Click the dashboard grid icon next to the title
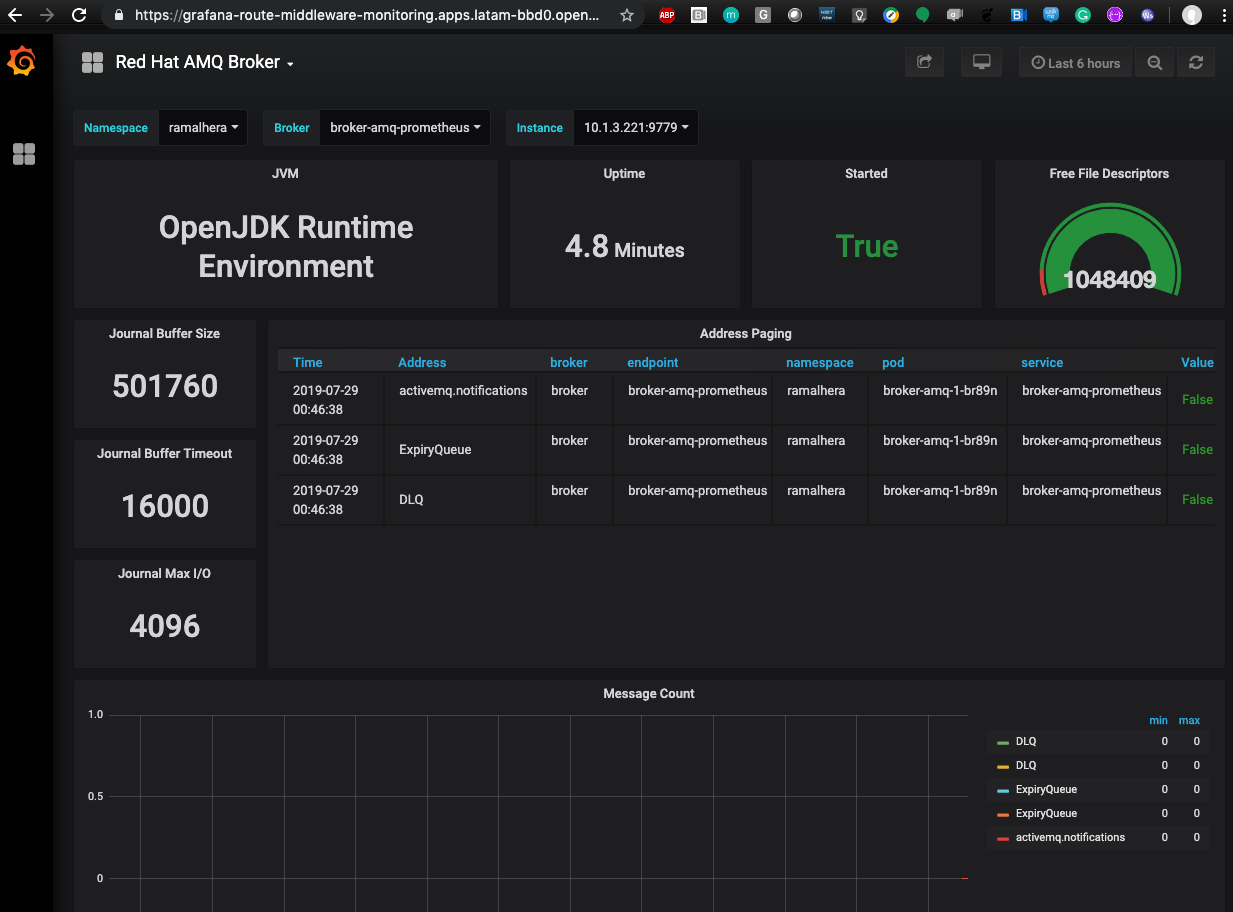Viewport: 1233px width, 912px height. point(92,62)
